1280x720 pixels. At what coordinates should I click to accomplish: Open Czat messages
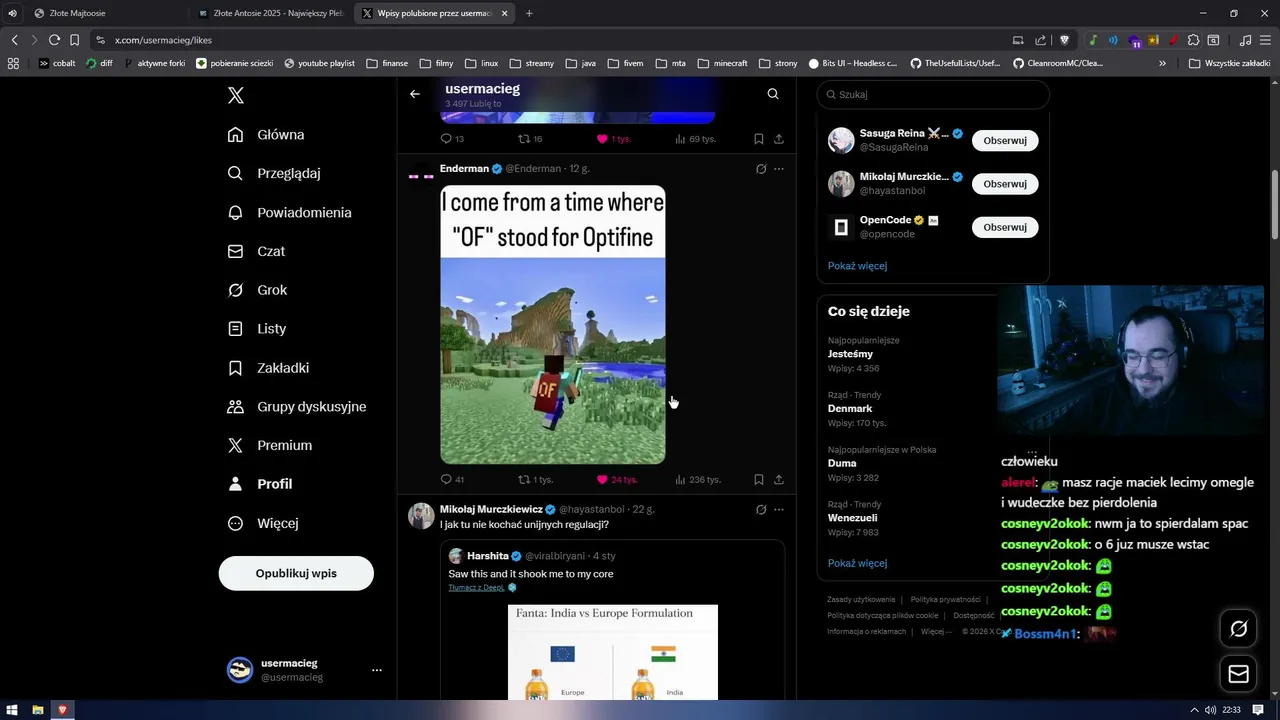click(x=256, y=252)
